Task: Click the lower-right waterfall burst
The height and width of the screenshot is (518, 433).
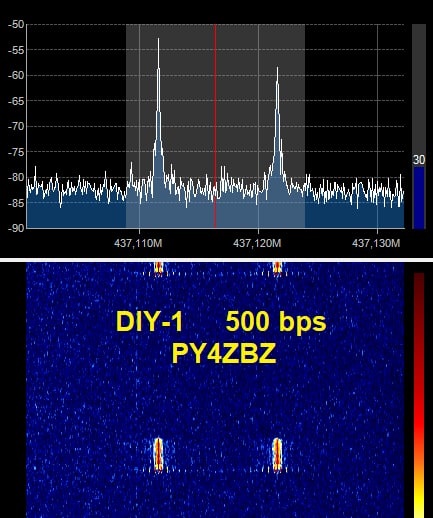Action: (x=277, y=455)
